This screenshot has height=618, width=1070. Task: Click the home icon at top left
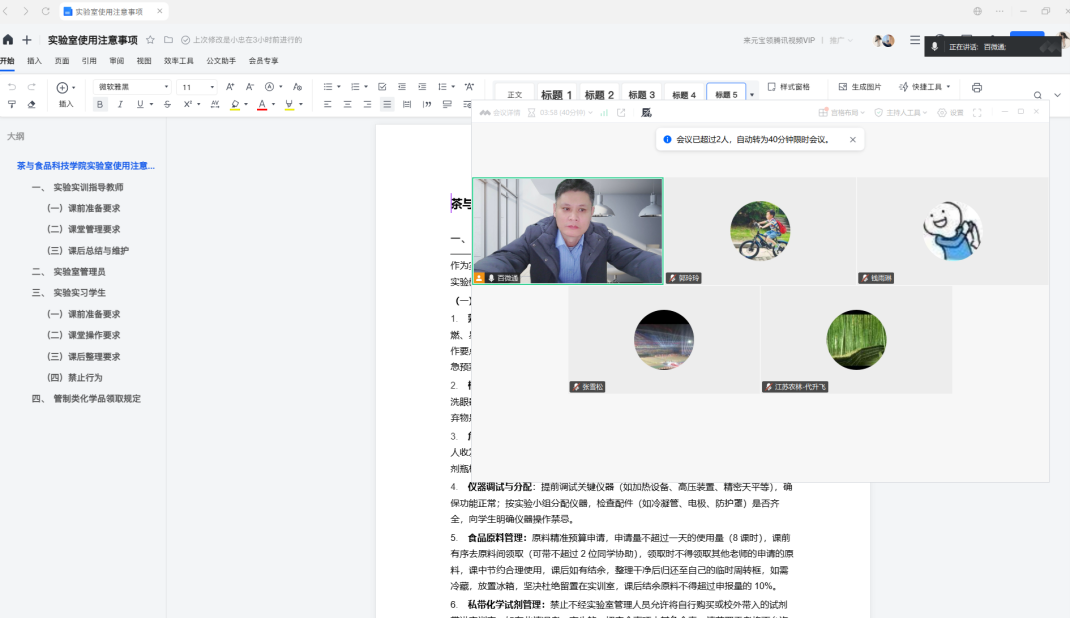pyautogui.click(x=8, y=40)
